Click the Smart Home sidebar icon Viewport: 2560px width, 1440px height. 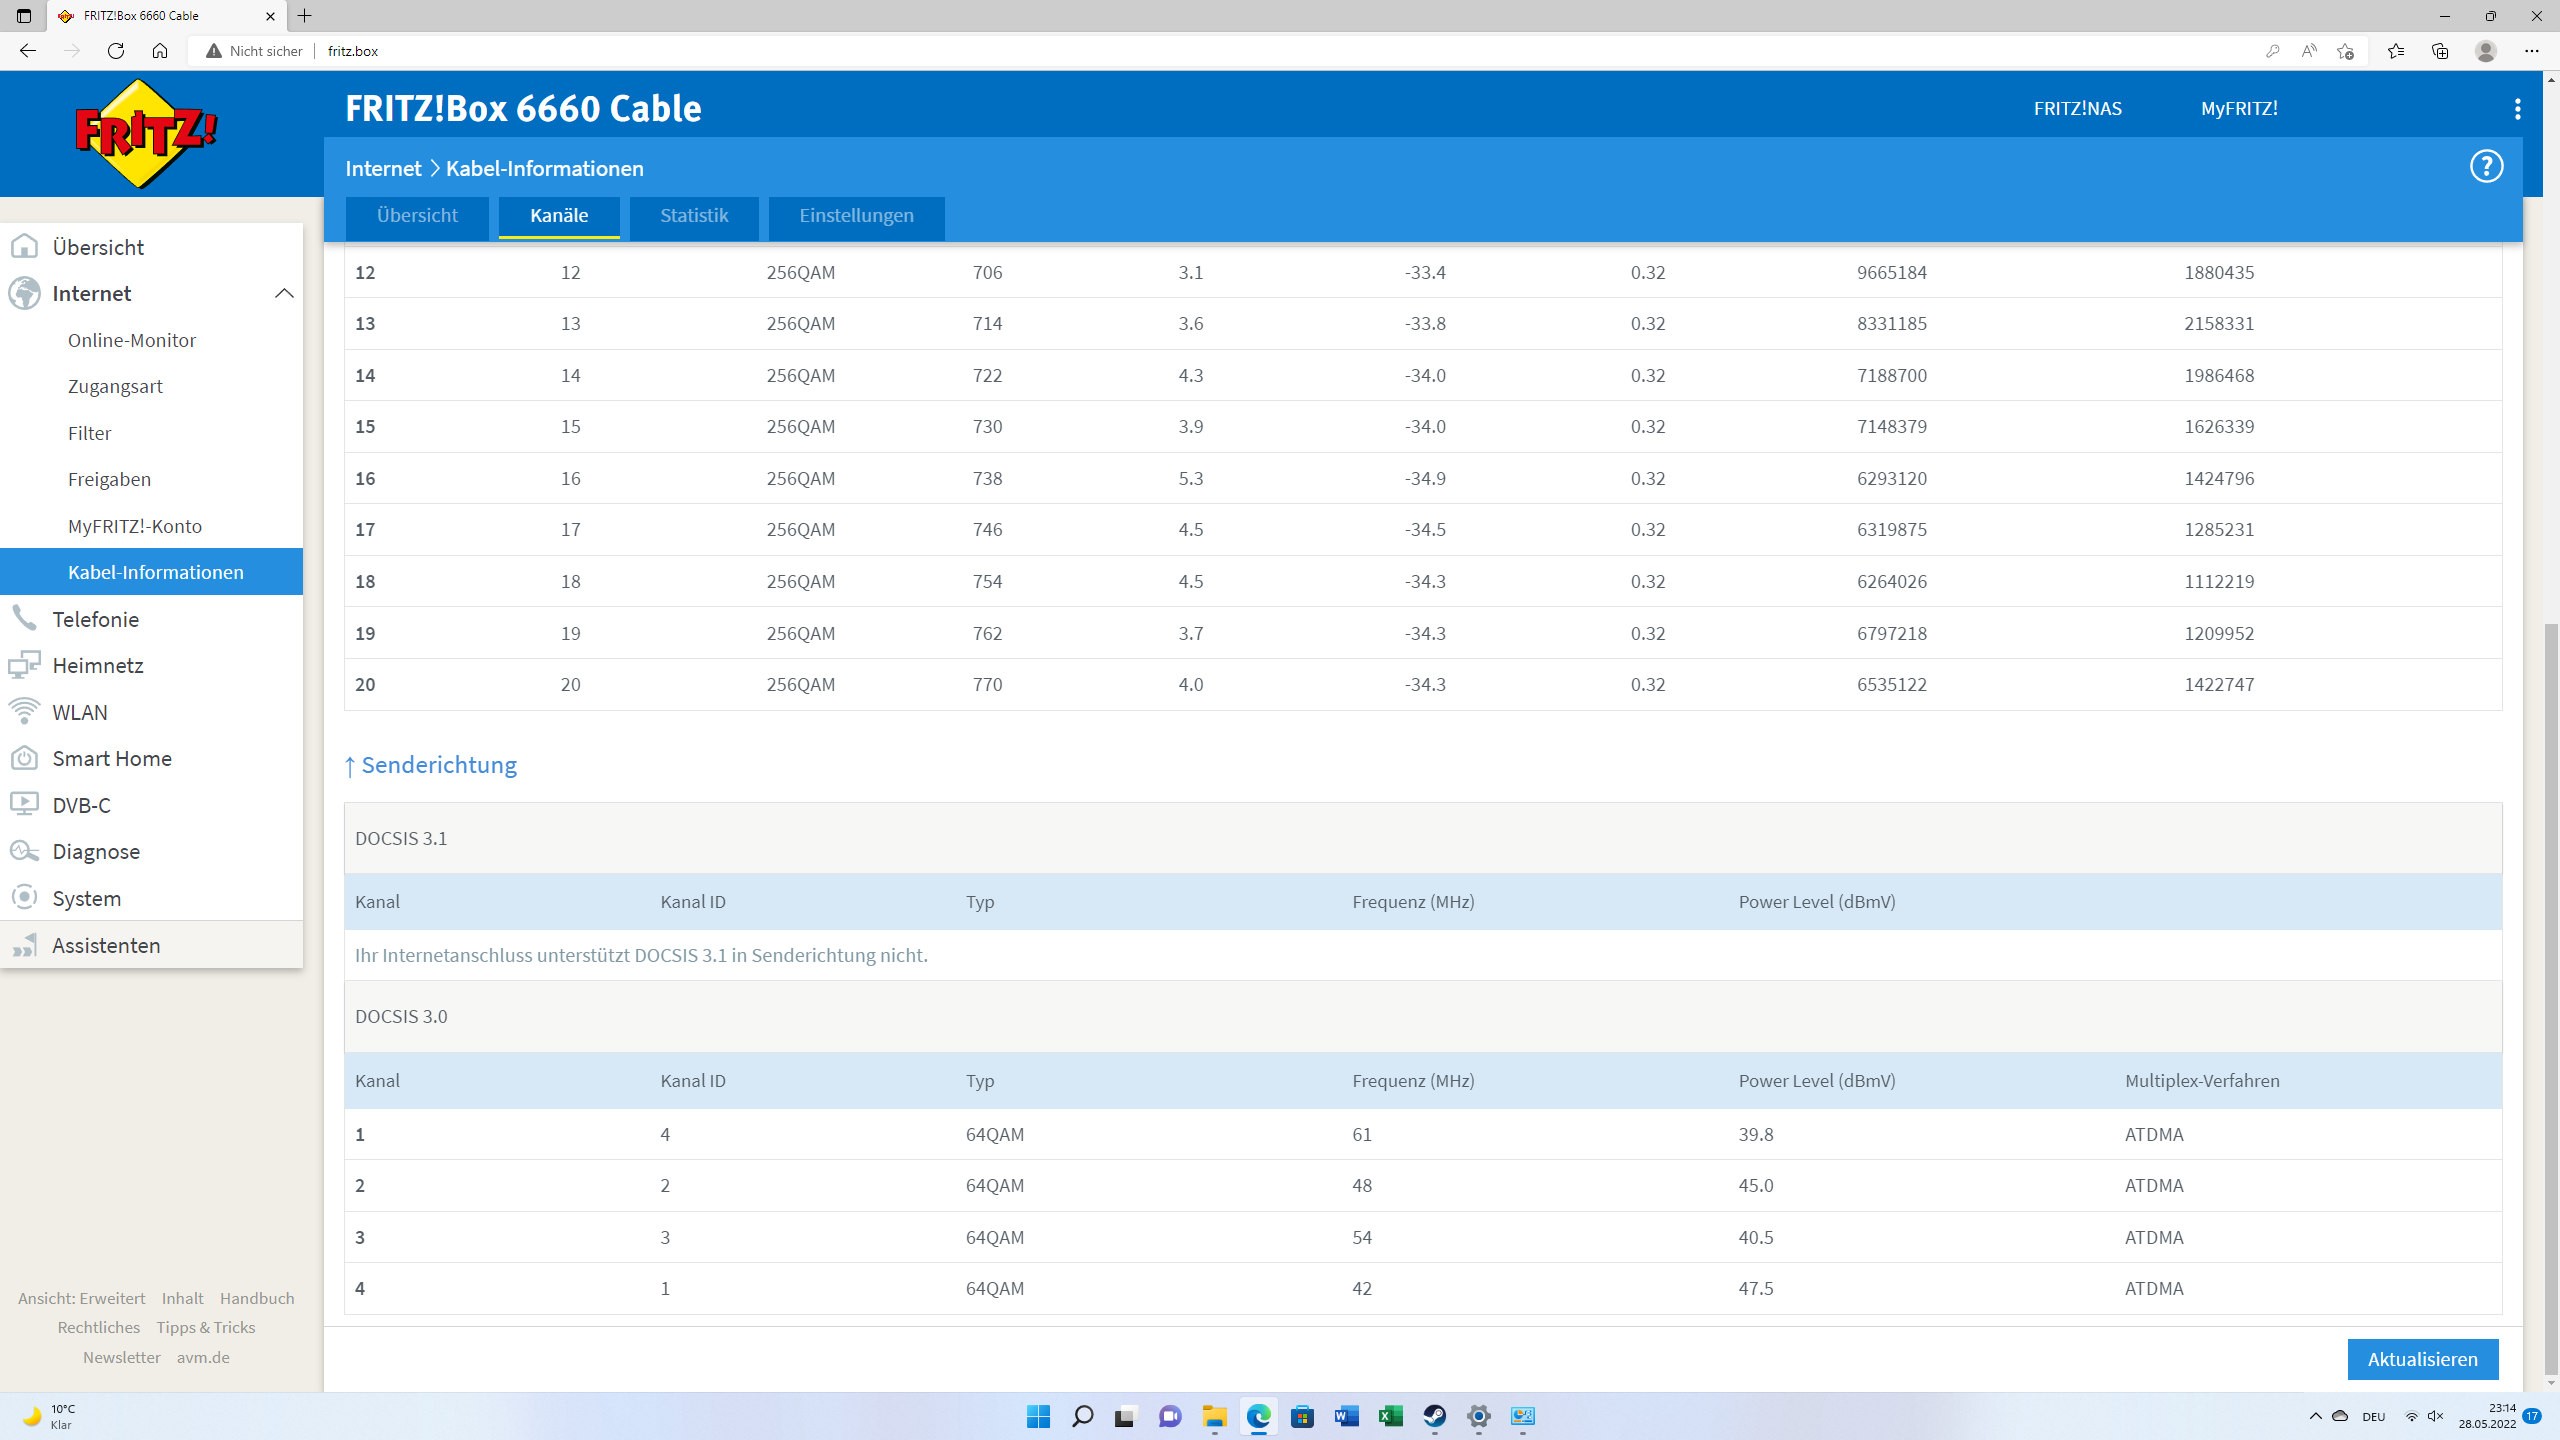pos(24,758)
